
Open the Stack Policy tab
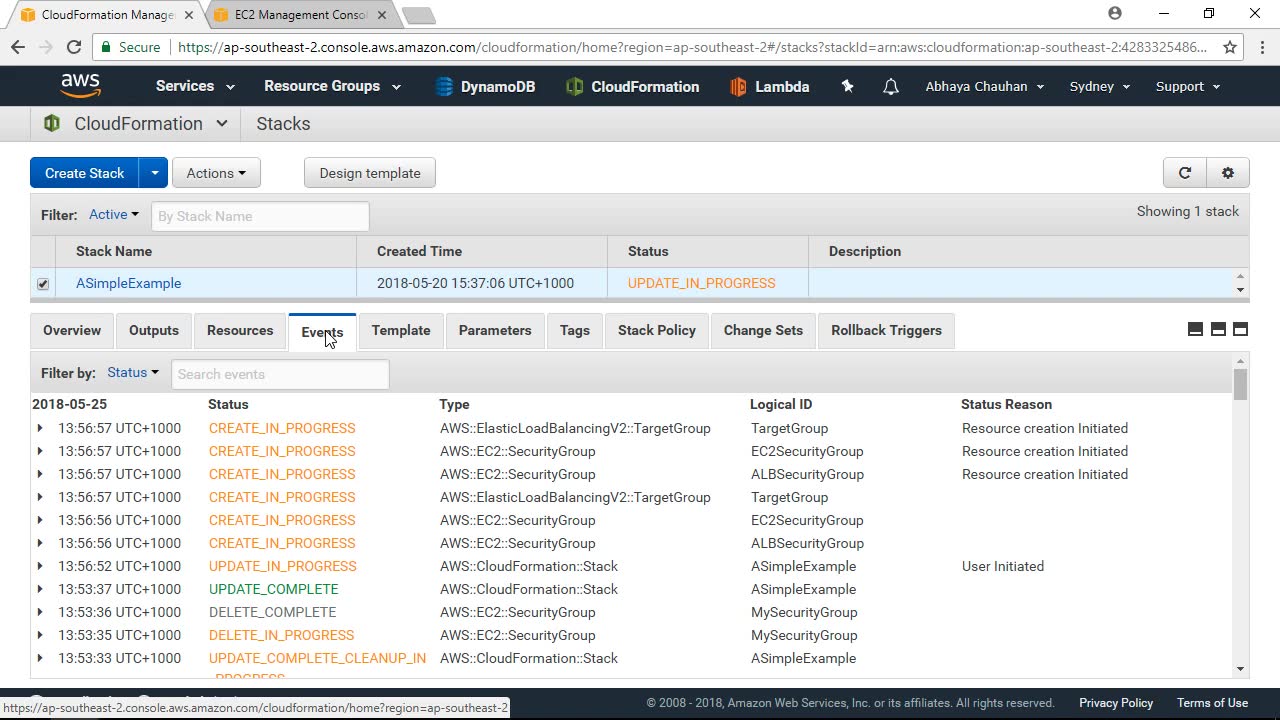coord(657,330)
